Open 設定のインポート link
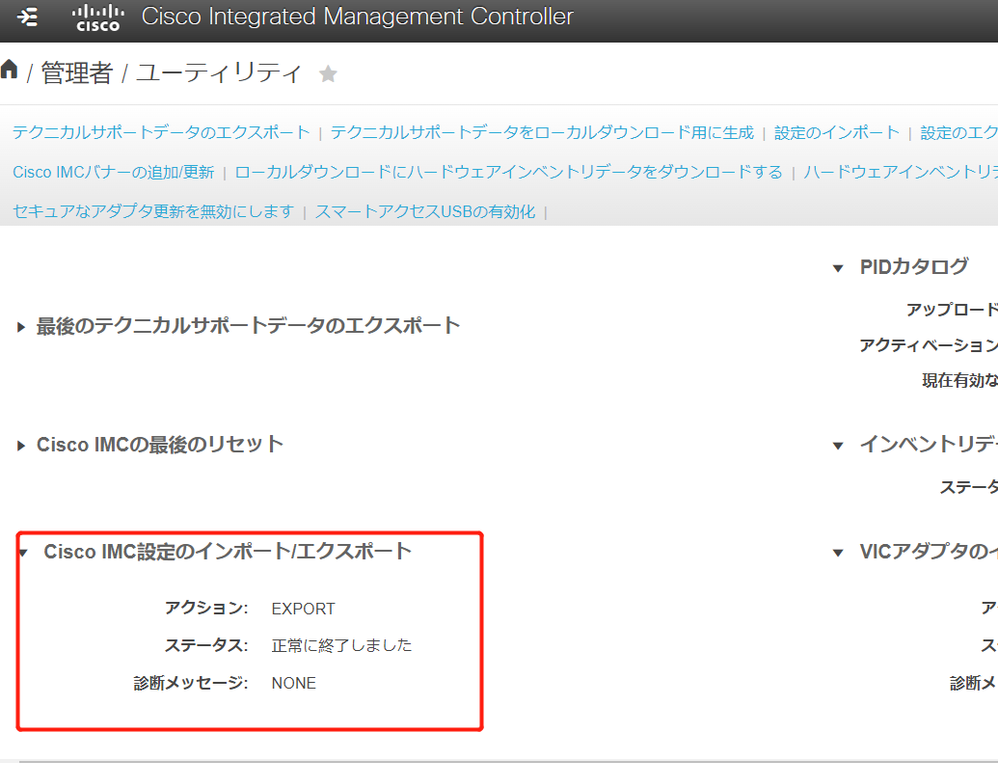 coord(836,132)
